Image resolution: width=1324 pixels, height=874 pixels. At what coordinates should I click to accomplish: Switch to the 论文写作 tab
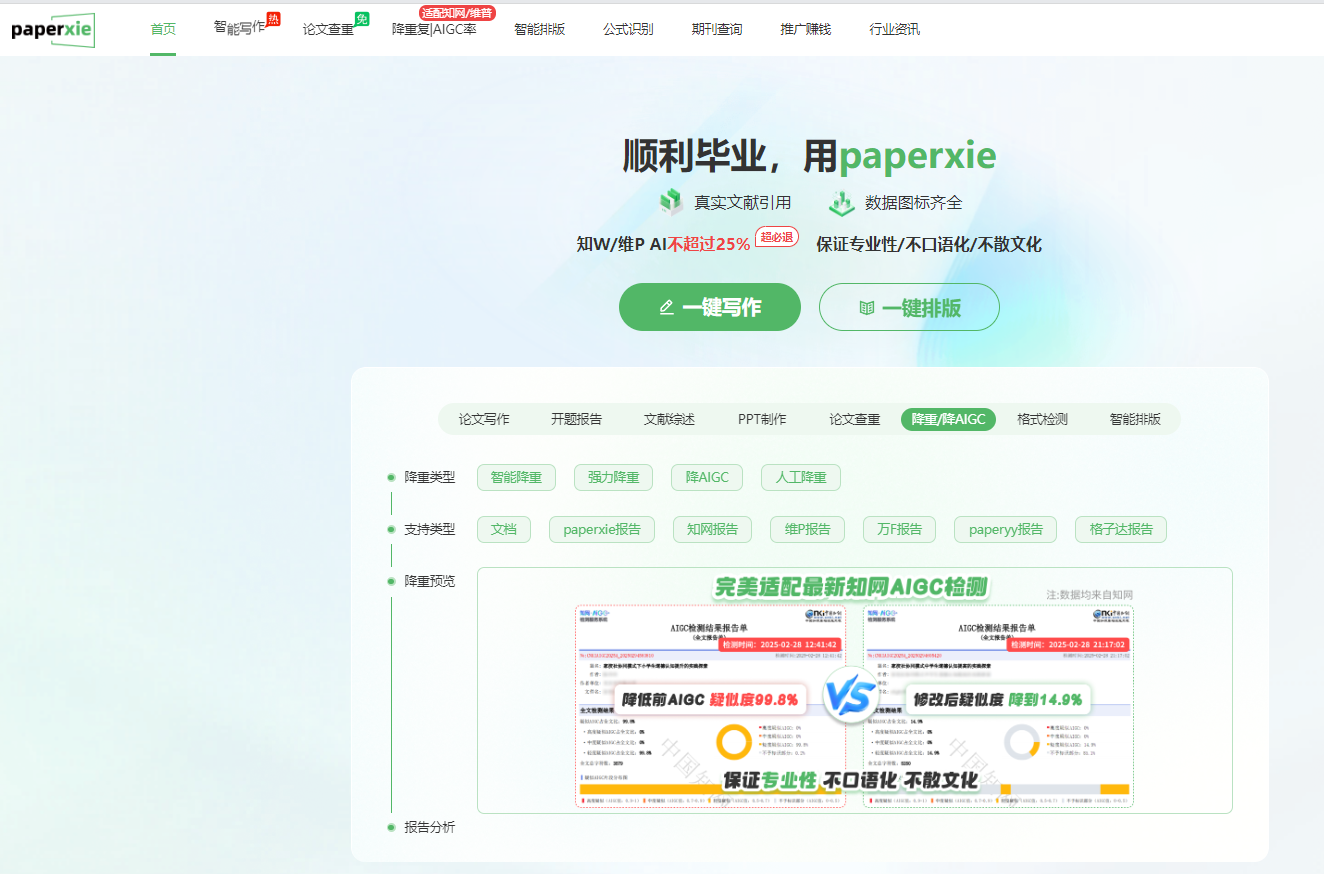(x=484, y=419)
